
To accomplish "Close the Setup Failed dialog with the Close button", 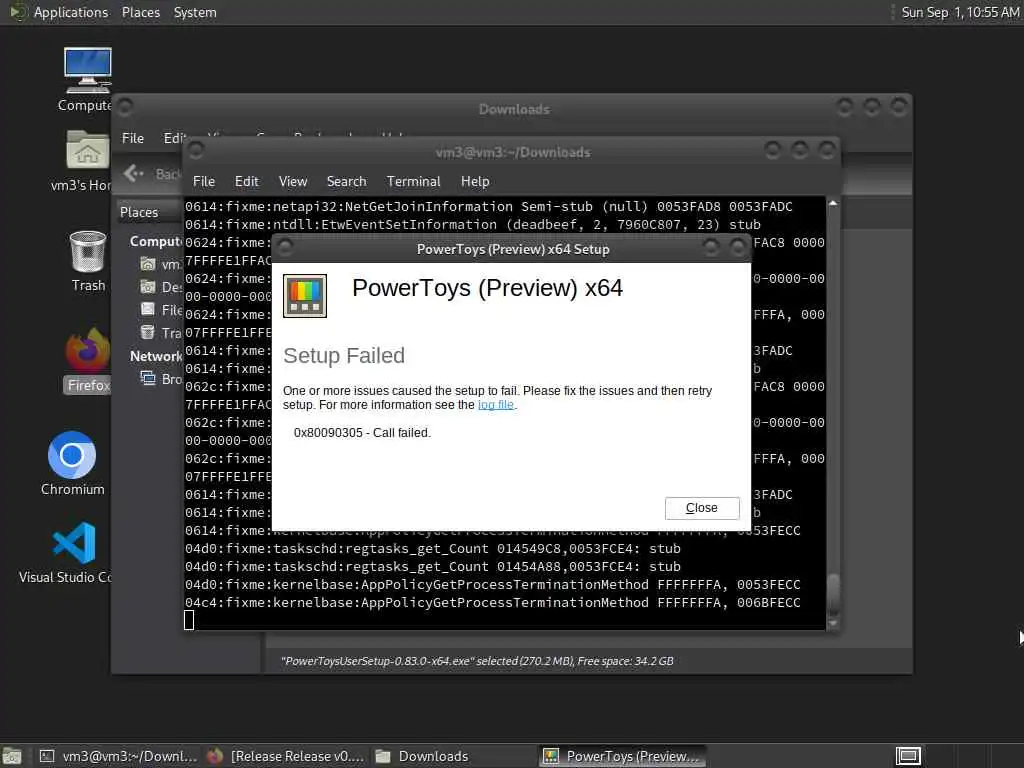I will click(x=702, y=508).
